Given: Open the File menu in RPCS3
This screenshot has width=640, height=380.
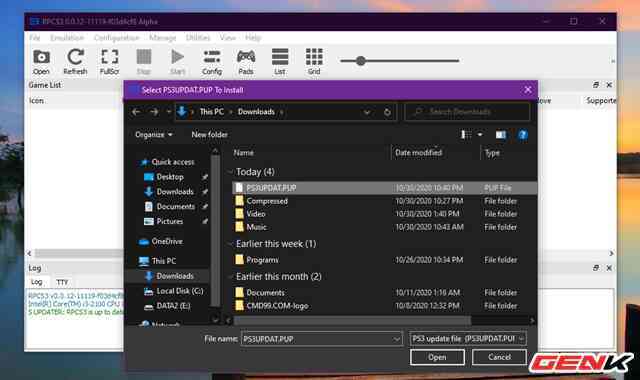Looking at the screenshot, I should pyautogui.click(x=35, y=38).
